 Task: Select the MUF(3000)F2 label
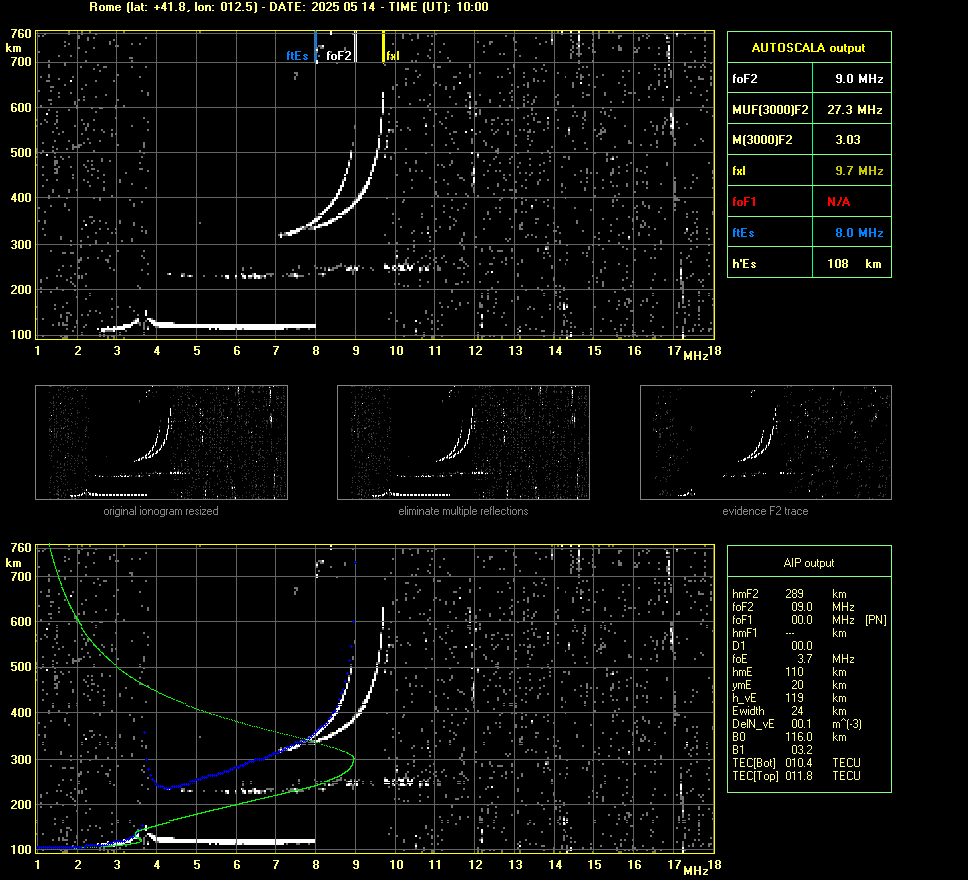(770, 110)
